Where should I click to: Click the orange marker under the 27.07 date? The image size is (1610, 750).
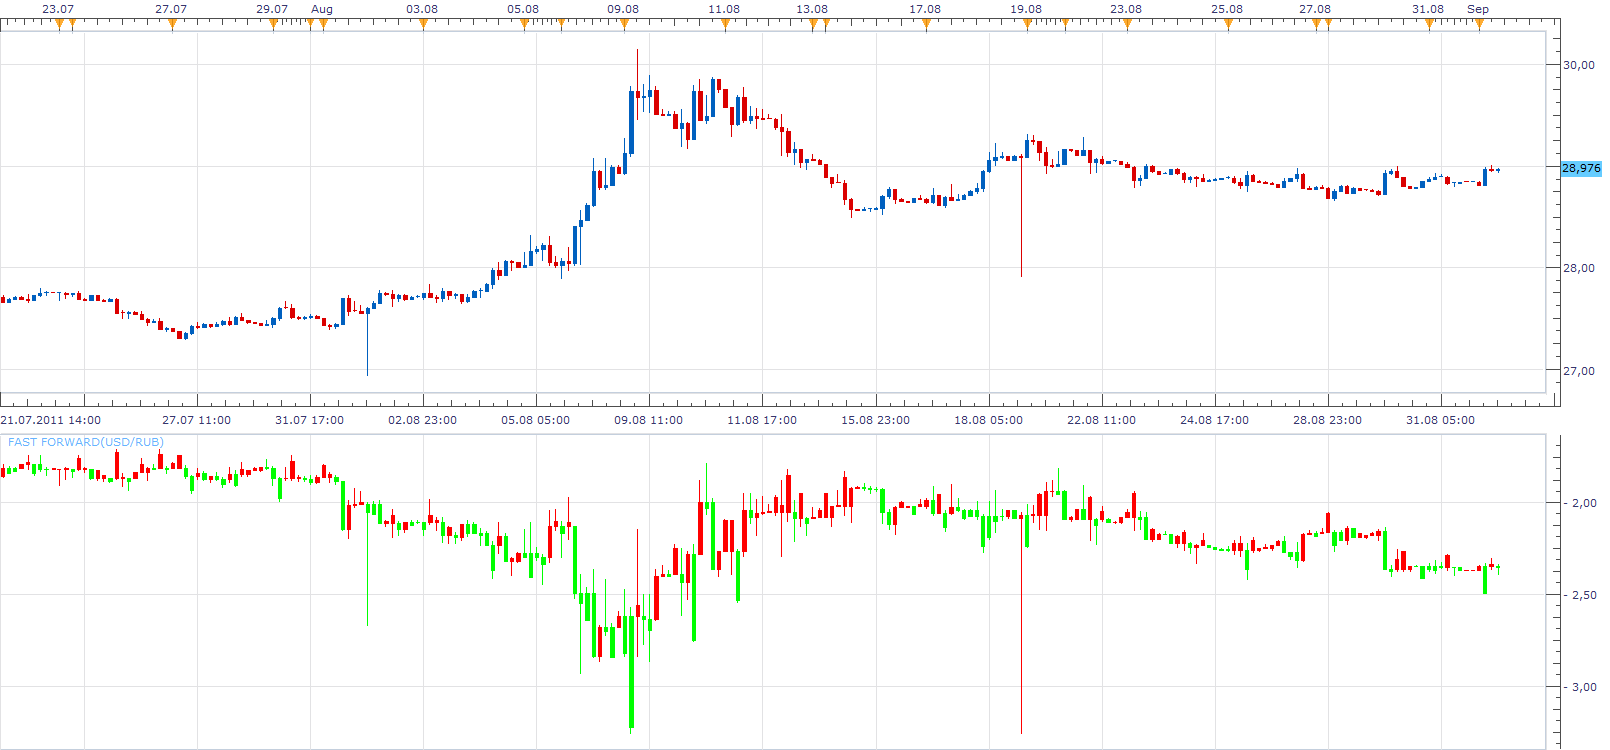(x=172, y=24)
